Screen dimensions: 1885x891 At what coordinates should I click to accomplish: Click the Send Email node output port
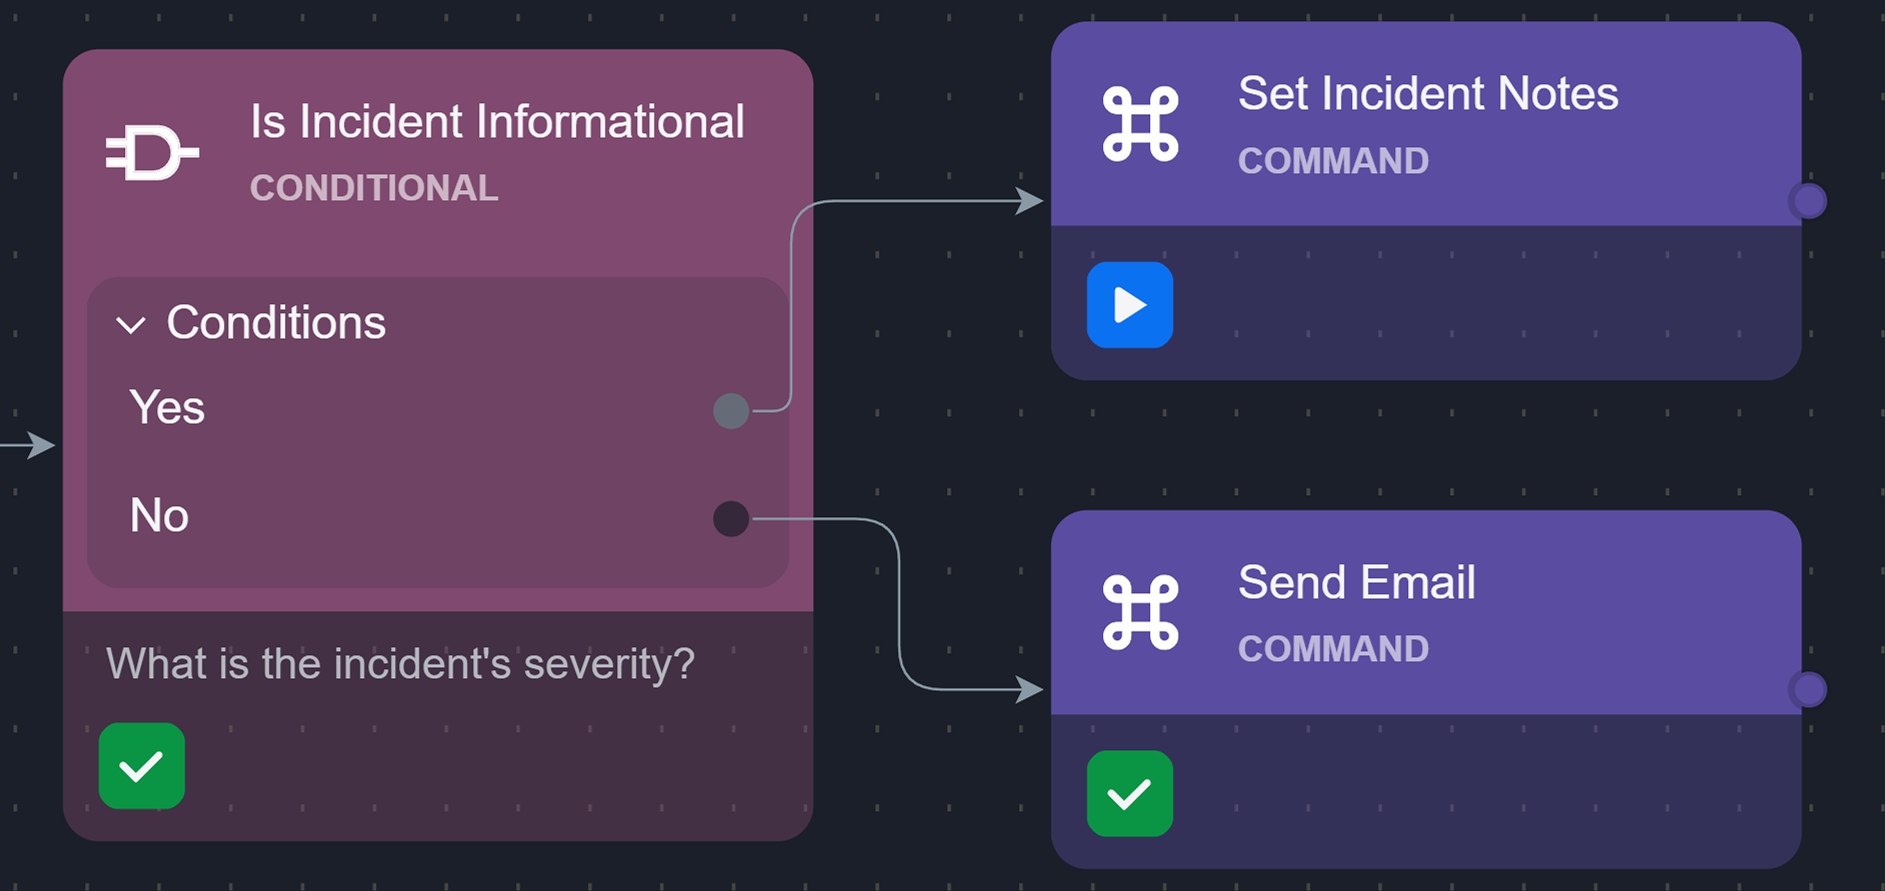tap(1808, 689)
